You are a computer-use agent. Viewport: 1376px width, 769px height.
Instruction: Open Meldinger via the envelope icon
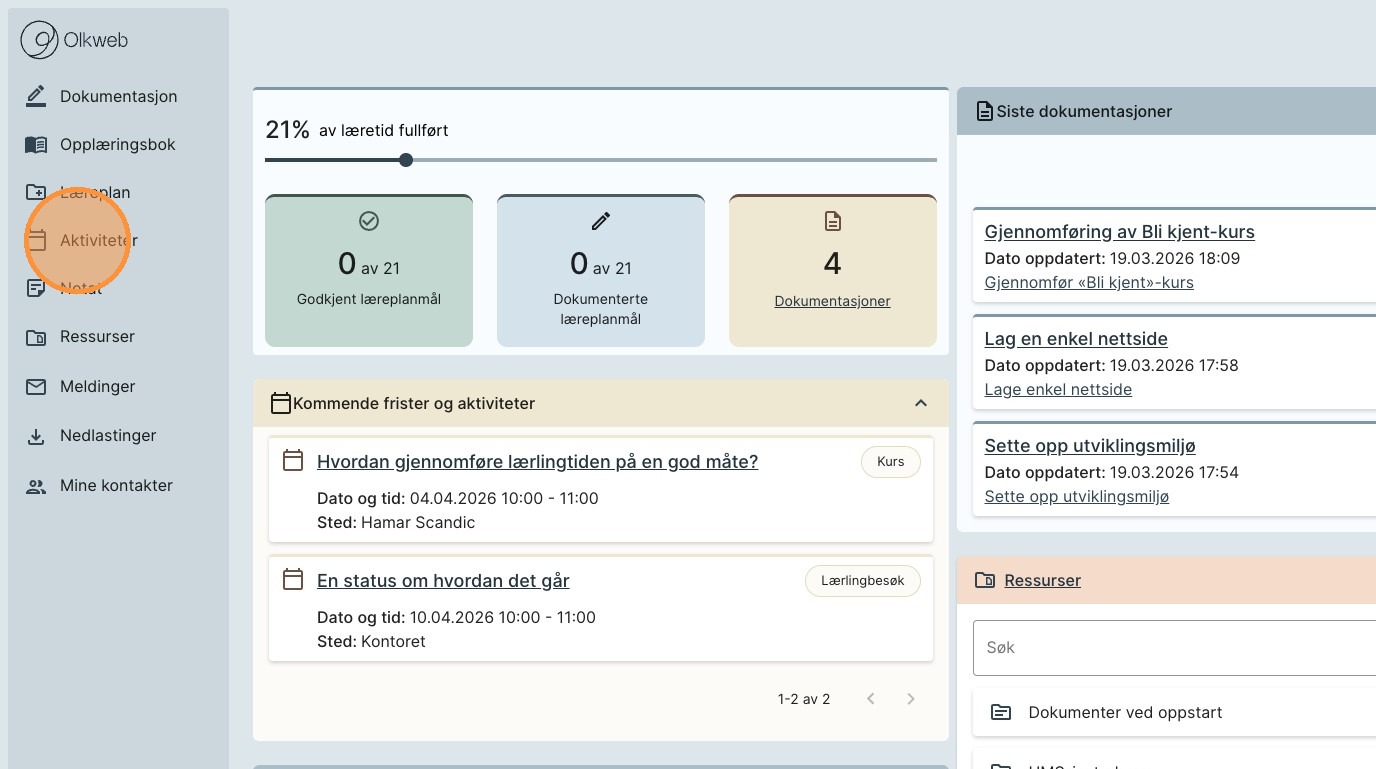(36, 387)
